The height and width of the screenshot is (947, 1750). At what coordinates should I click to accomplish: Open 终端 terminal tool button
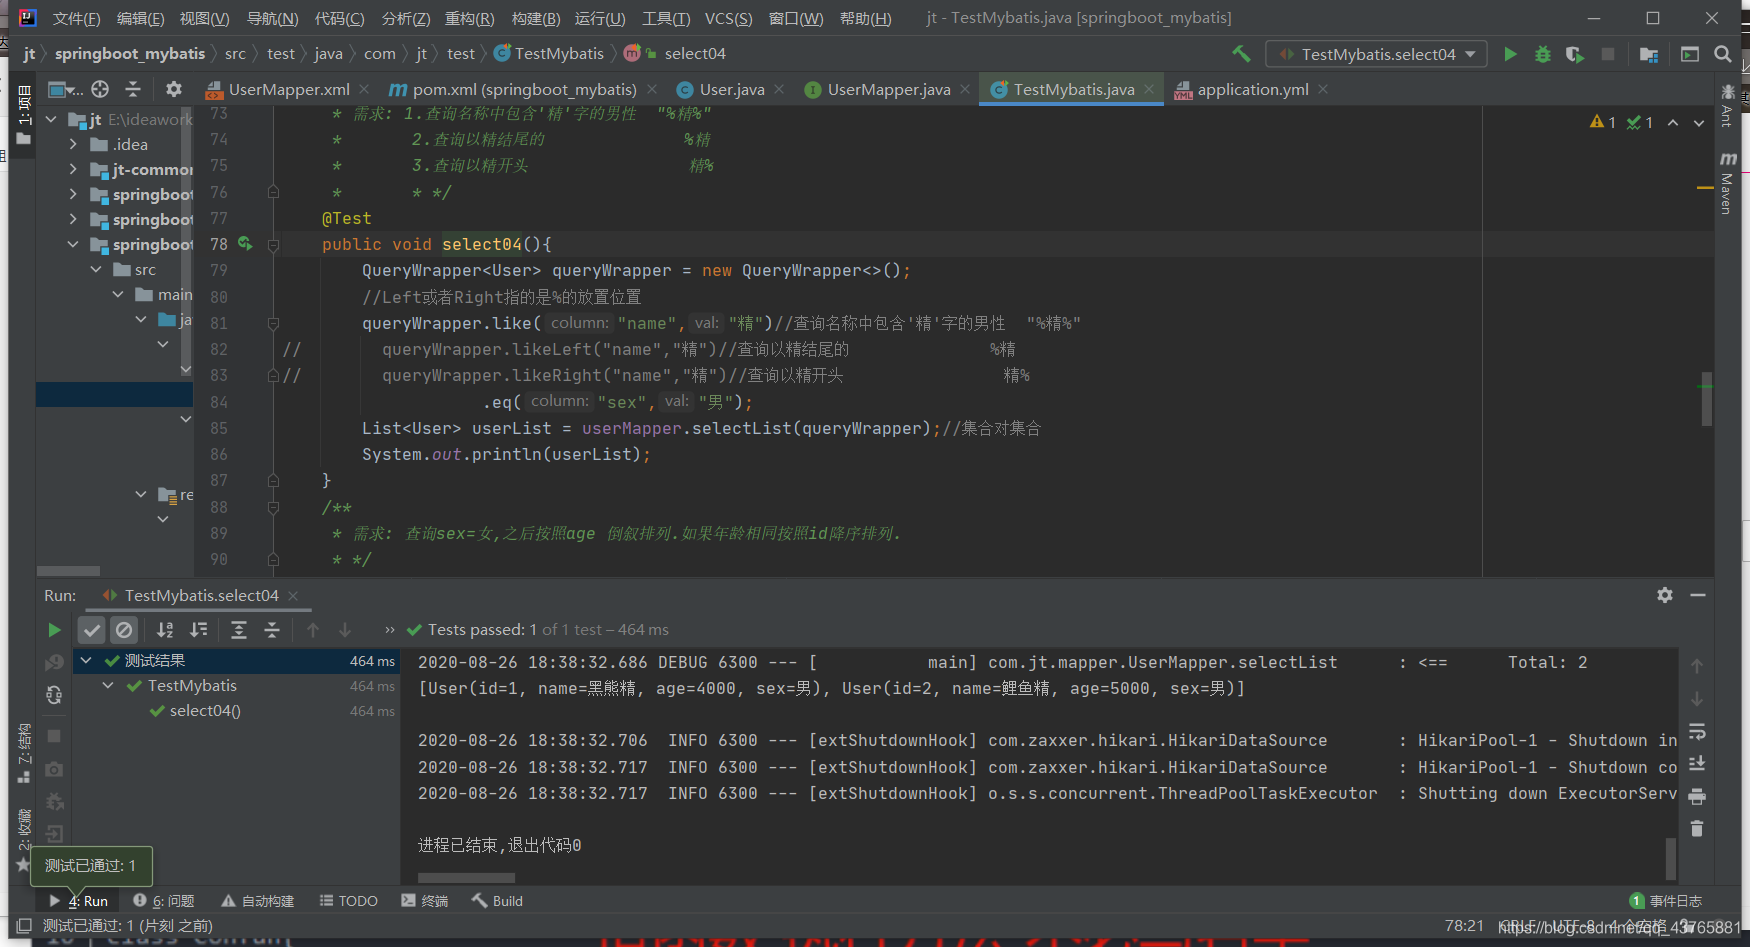425,901
